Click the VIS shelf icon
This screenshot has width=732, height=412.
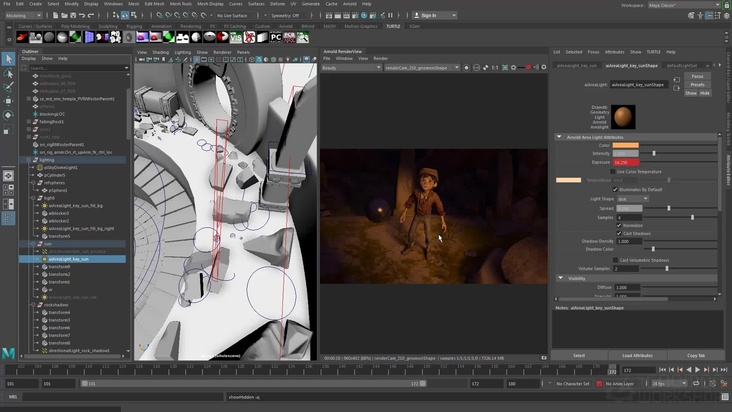point(236,37)
